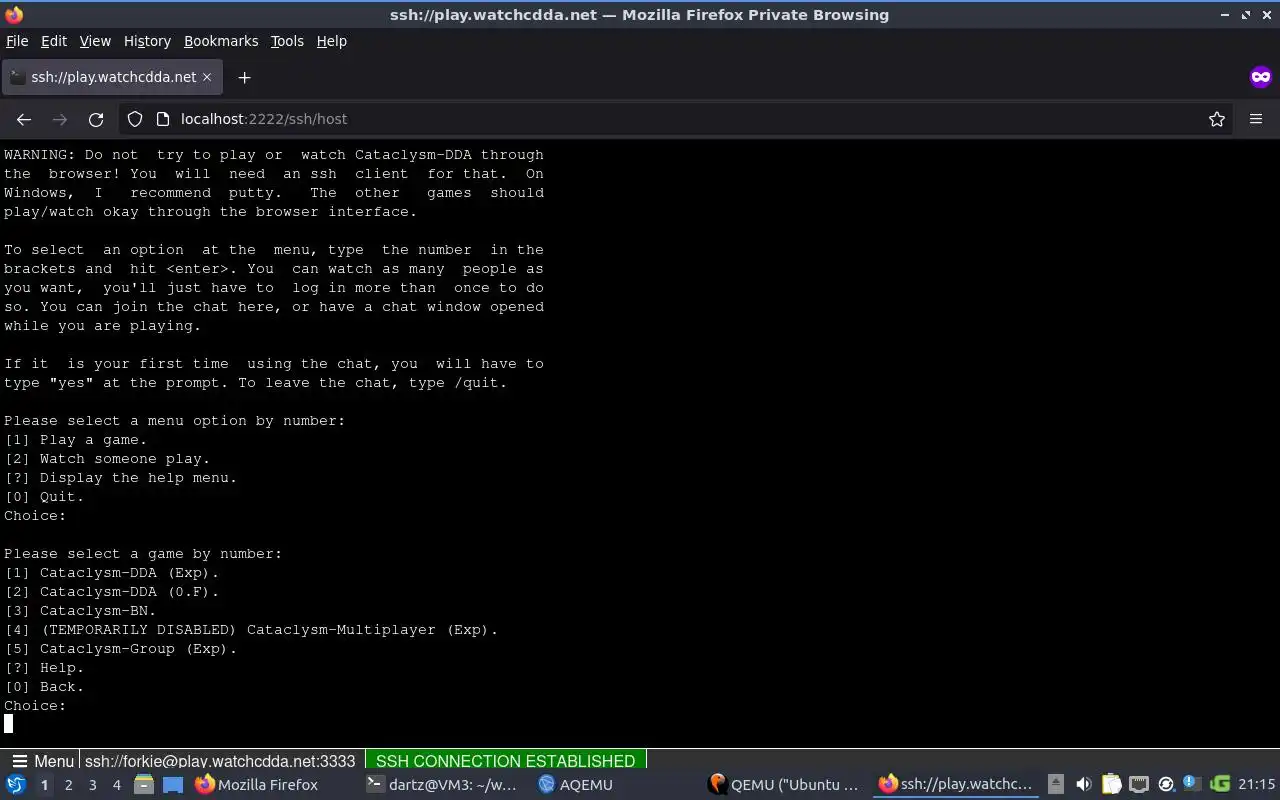This screenshot has width=1280, height=800.
Task: Switch to dartz@VM3 terminal taskbar window
Action: pyautogui.click(x=442, y=785)
